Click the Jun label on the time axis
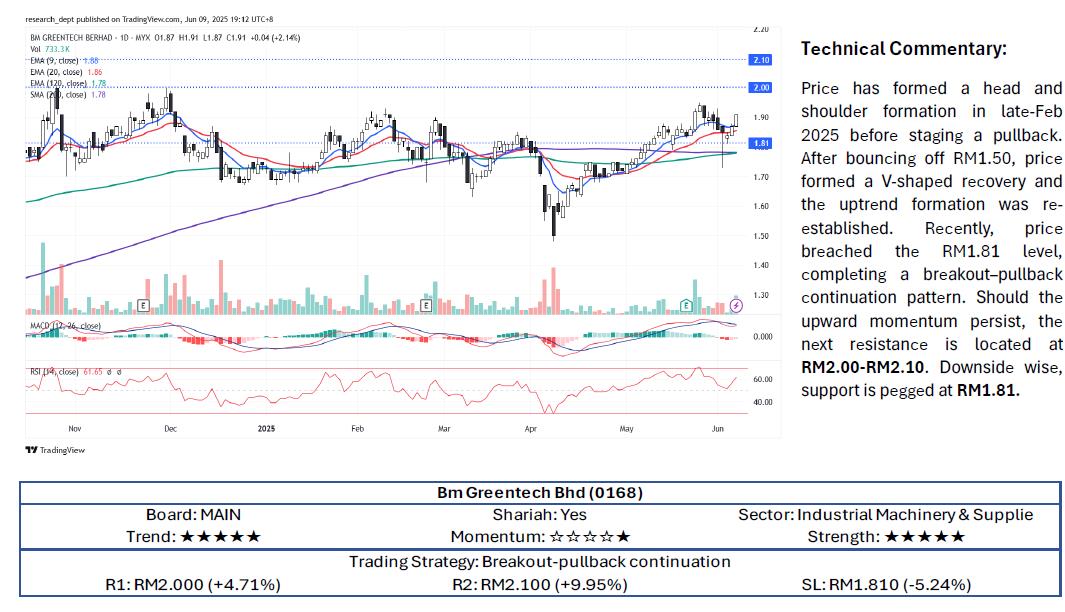This screenshot has width=1065, height=612. tap(718, 429)
